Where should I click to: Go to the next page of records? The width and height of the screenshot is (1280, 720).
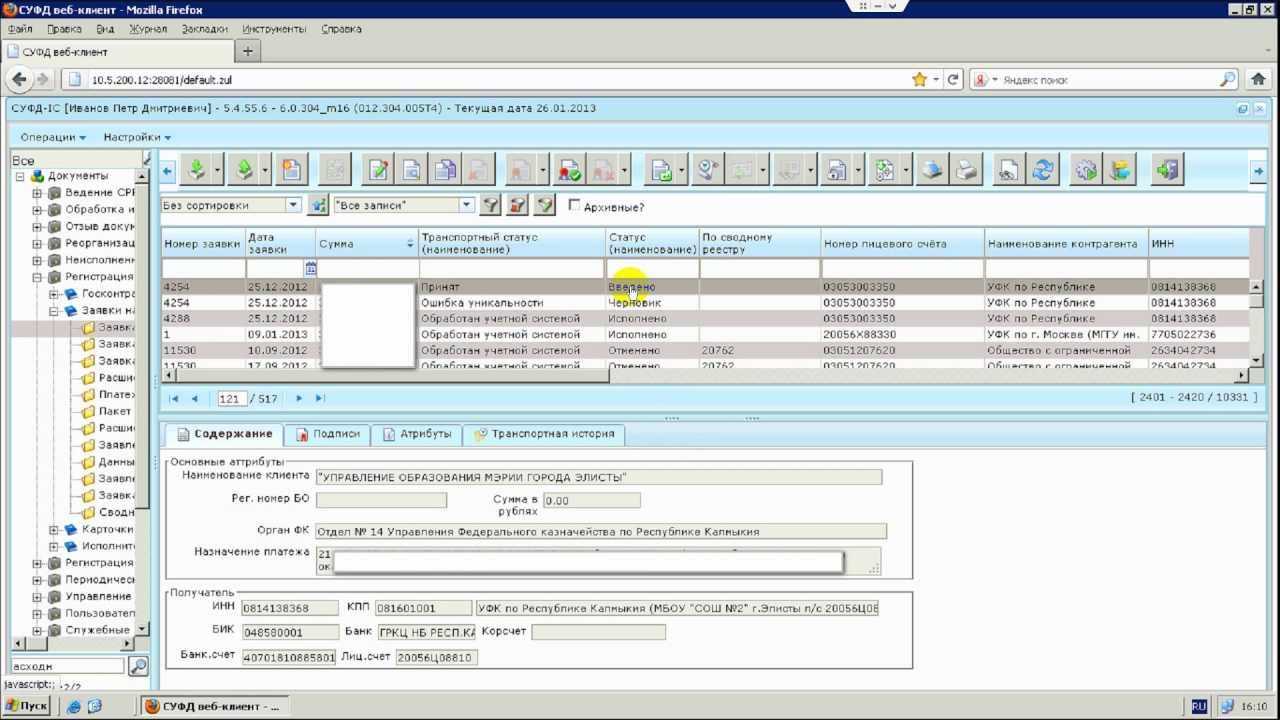coord(298,398)
